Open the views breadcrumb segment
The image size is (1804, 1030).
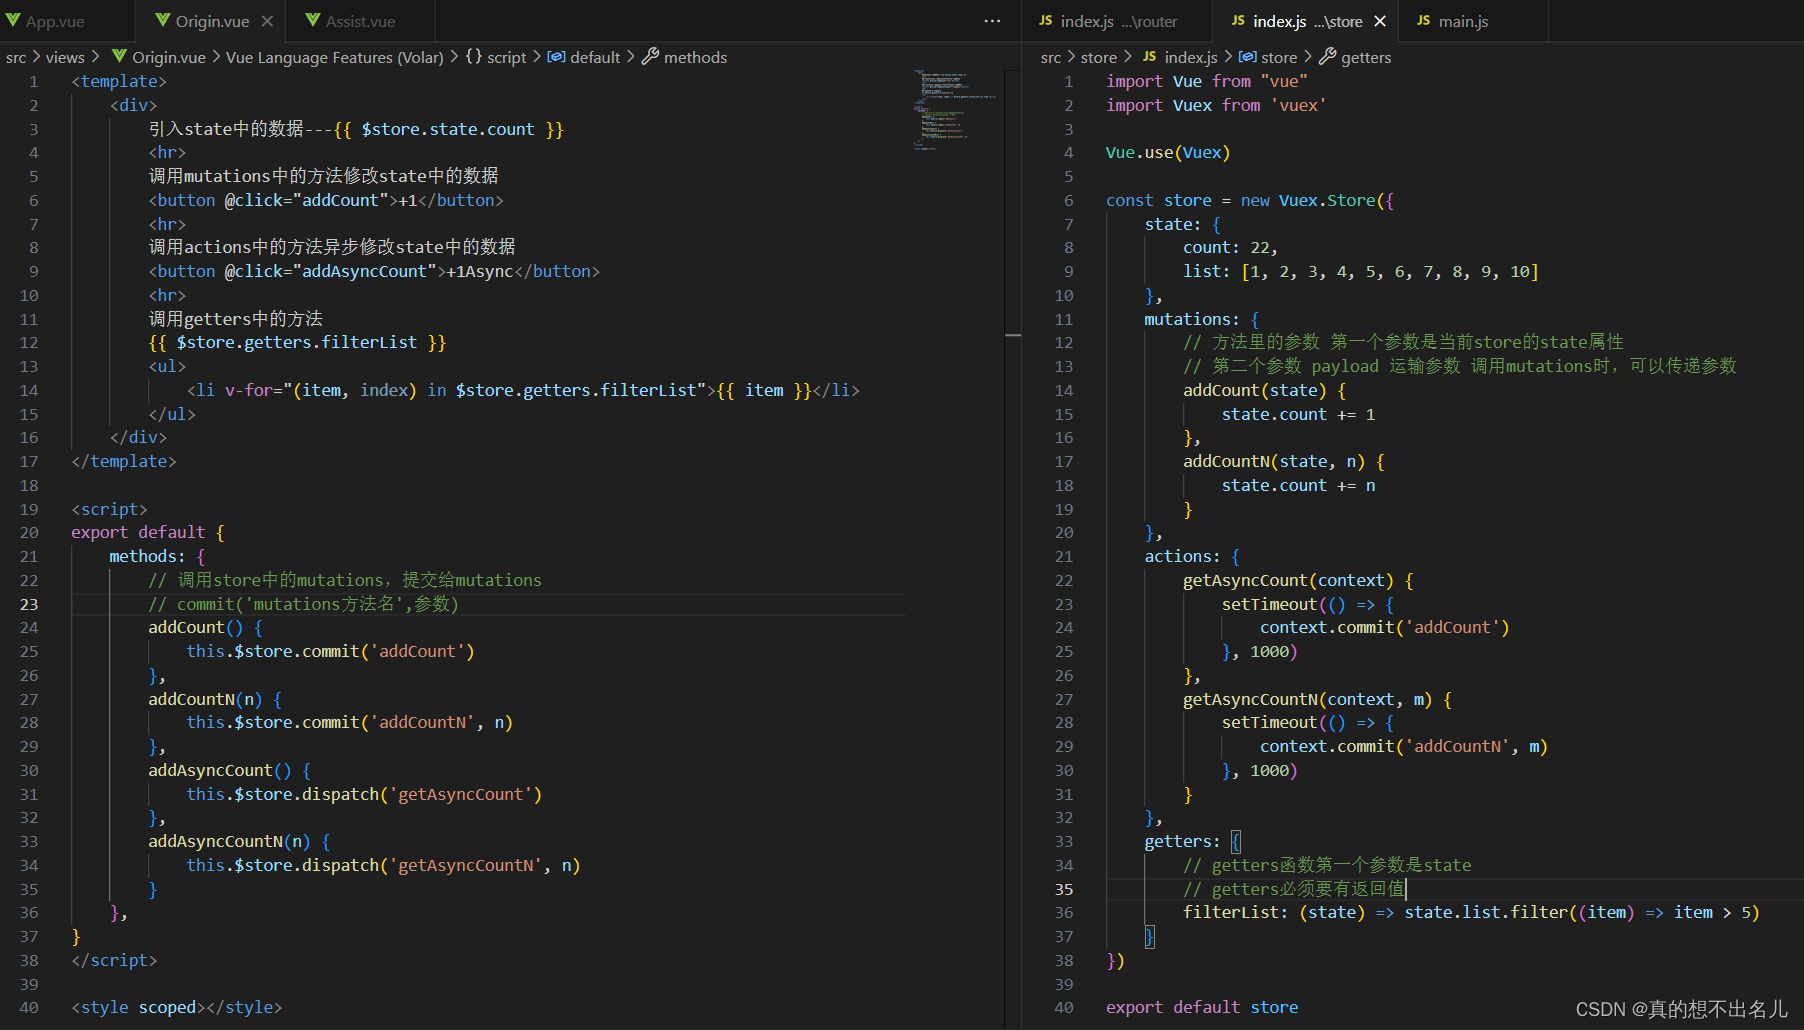[x=65, y=57]
